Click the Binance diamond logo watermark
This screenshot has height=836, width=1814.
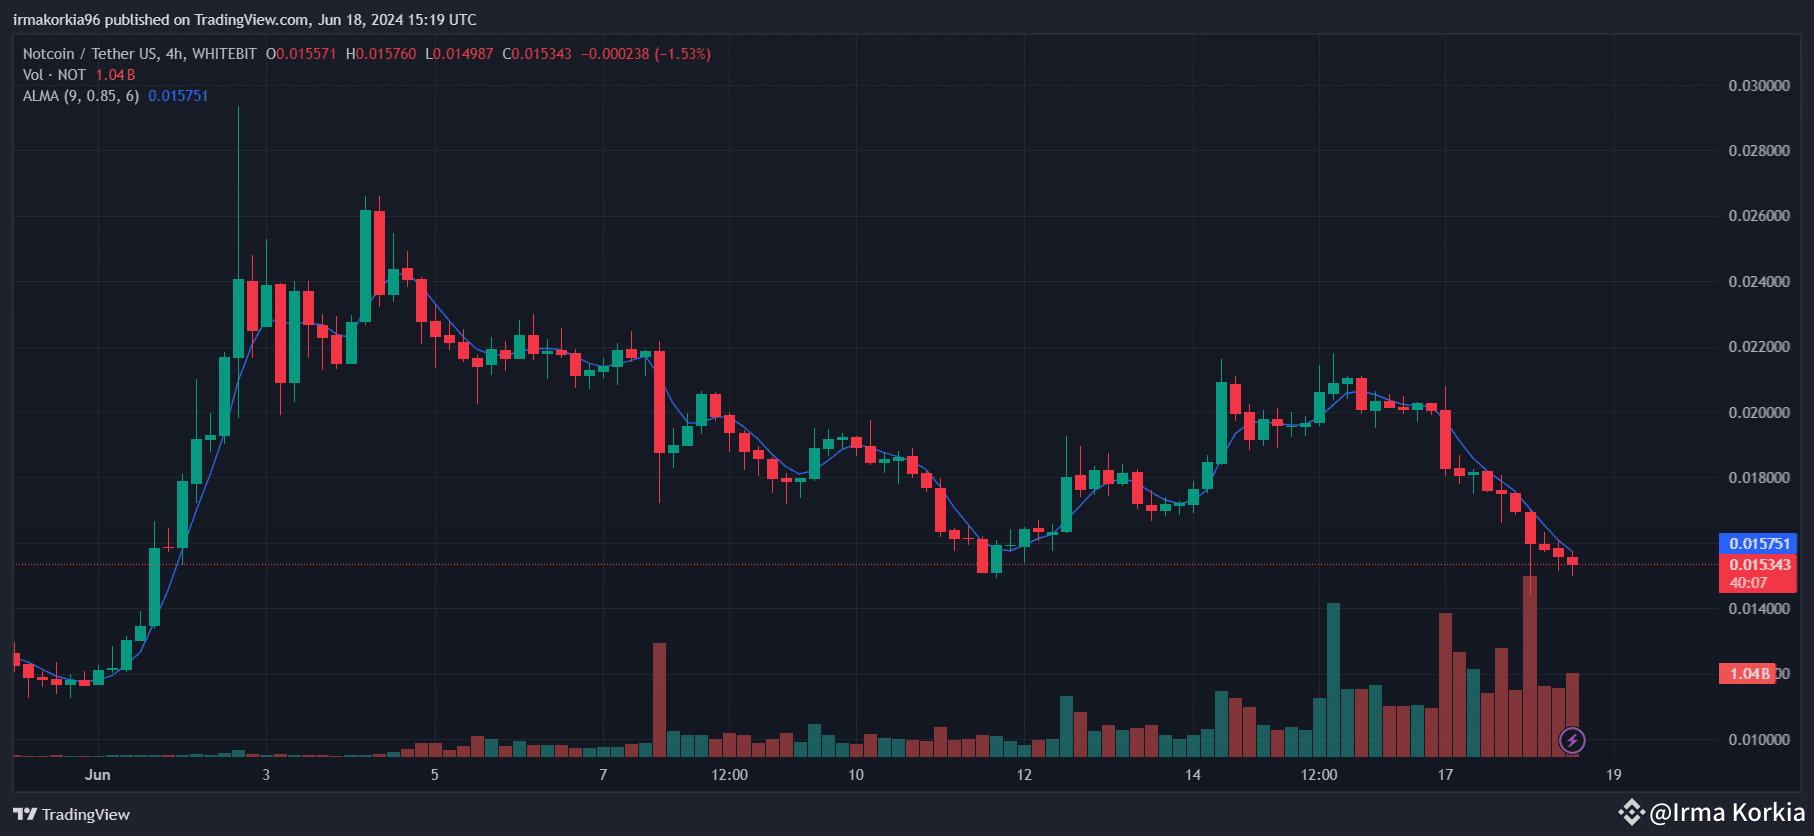click(x=1632, y=812)
